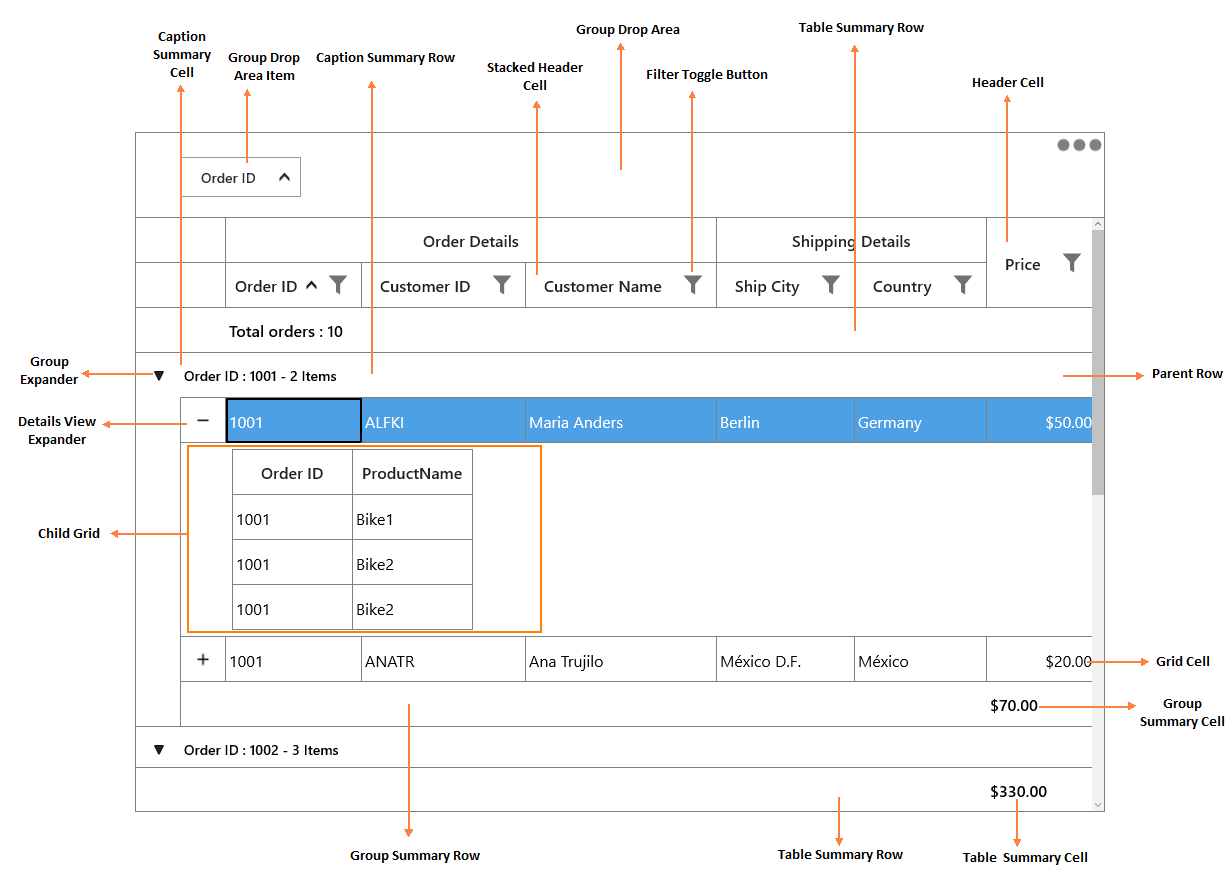Image resolution: width=1231 pixels, height=879 pixels.
Task: Open the Customer Name filter icon
Action: click(x=693, y=285)
